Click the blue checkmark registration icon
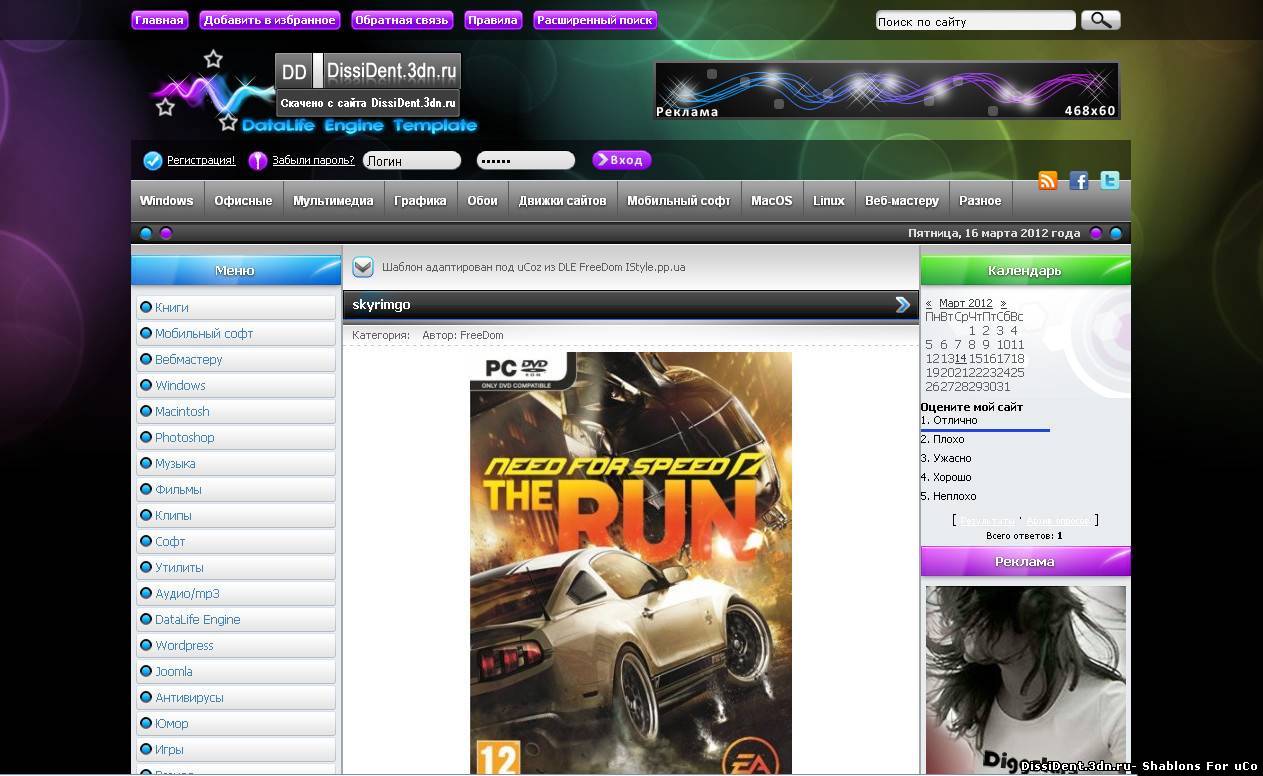 point(152,160)
